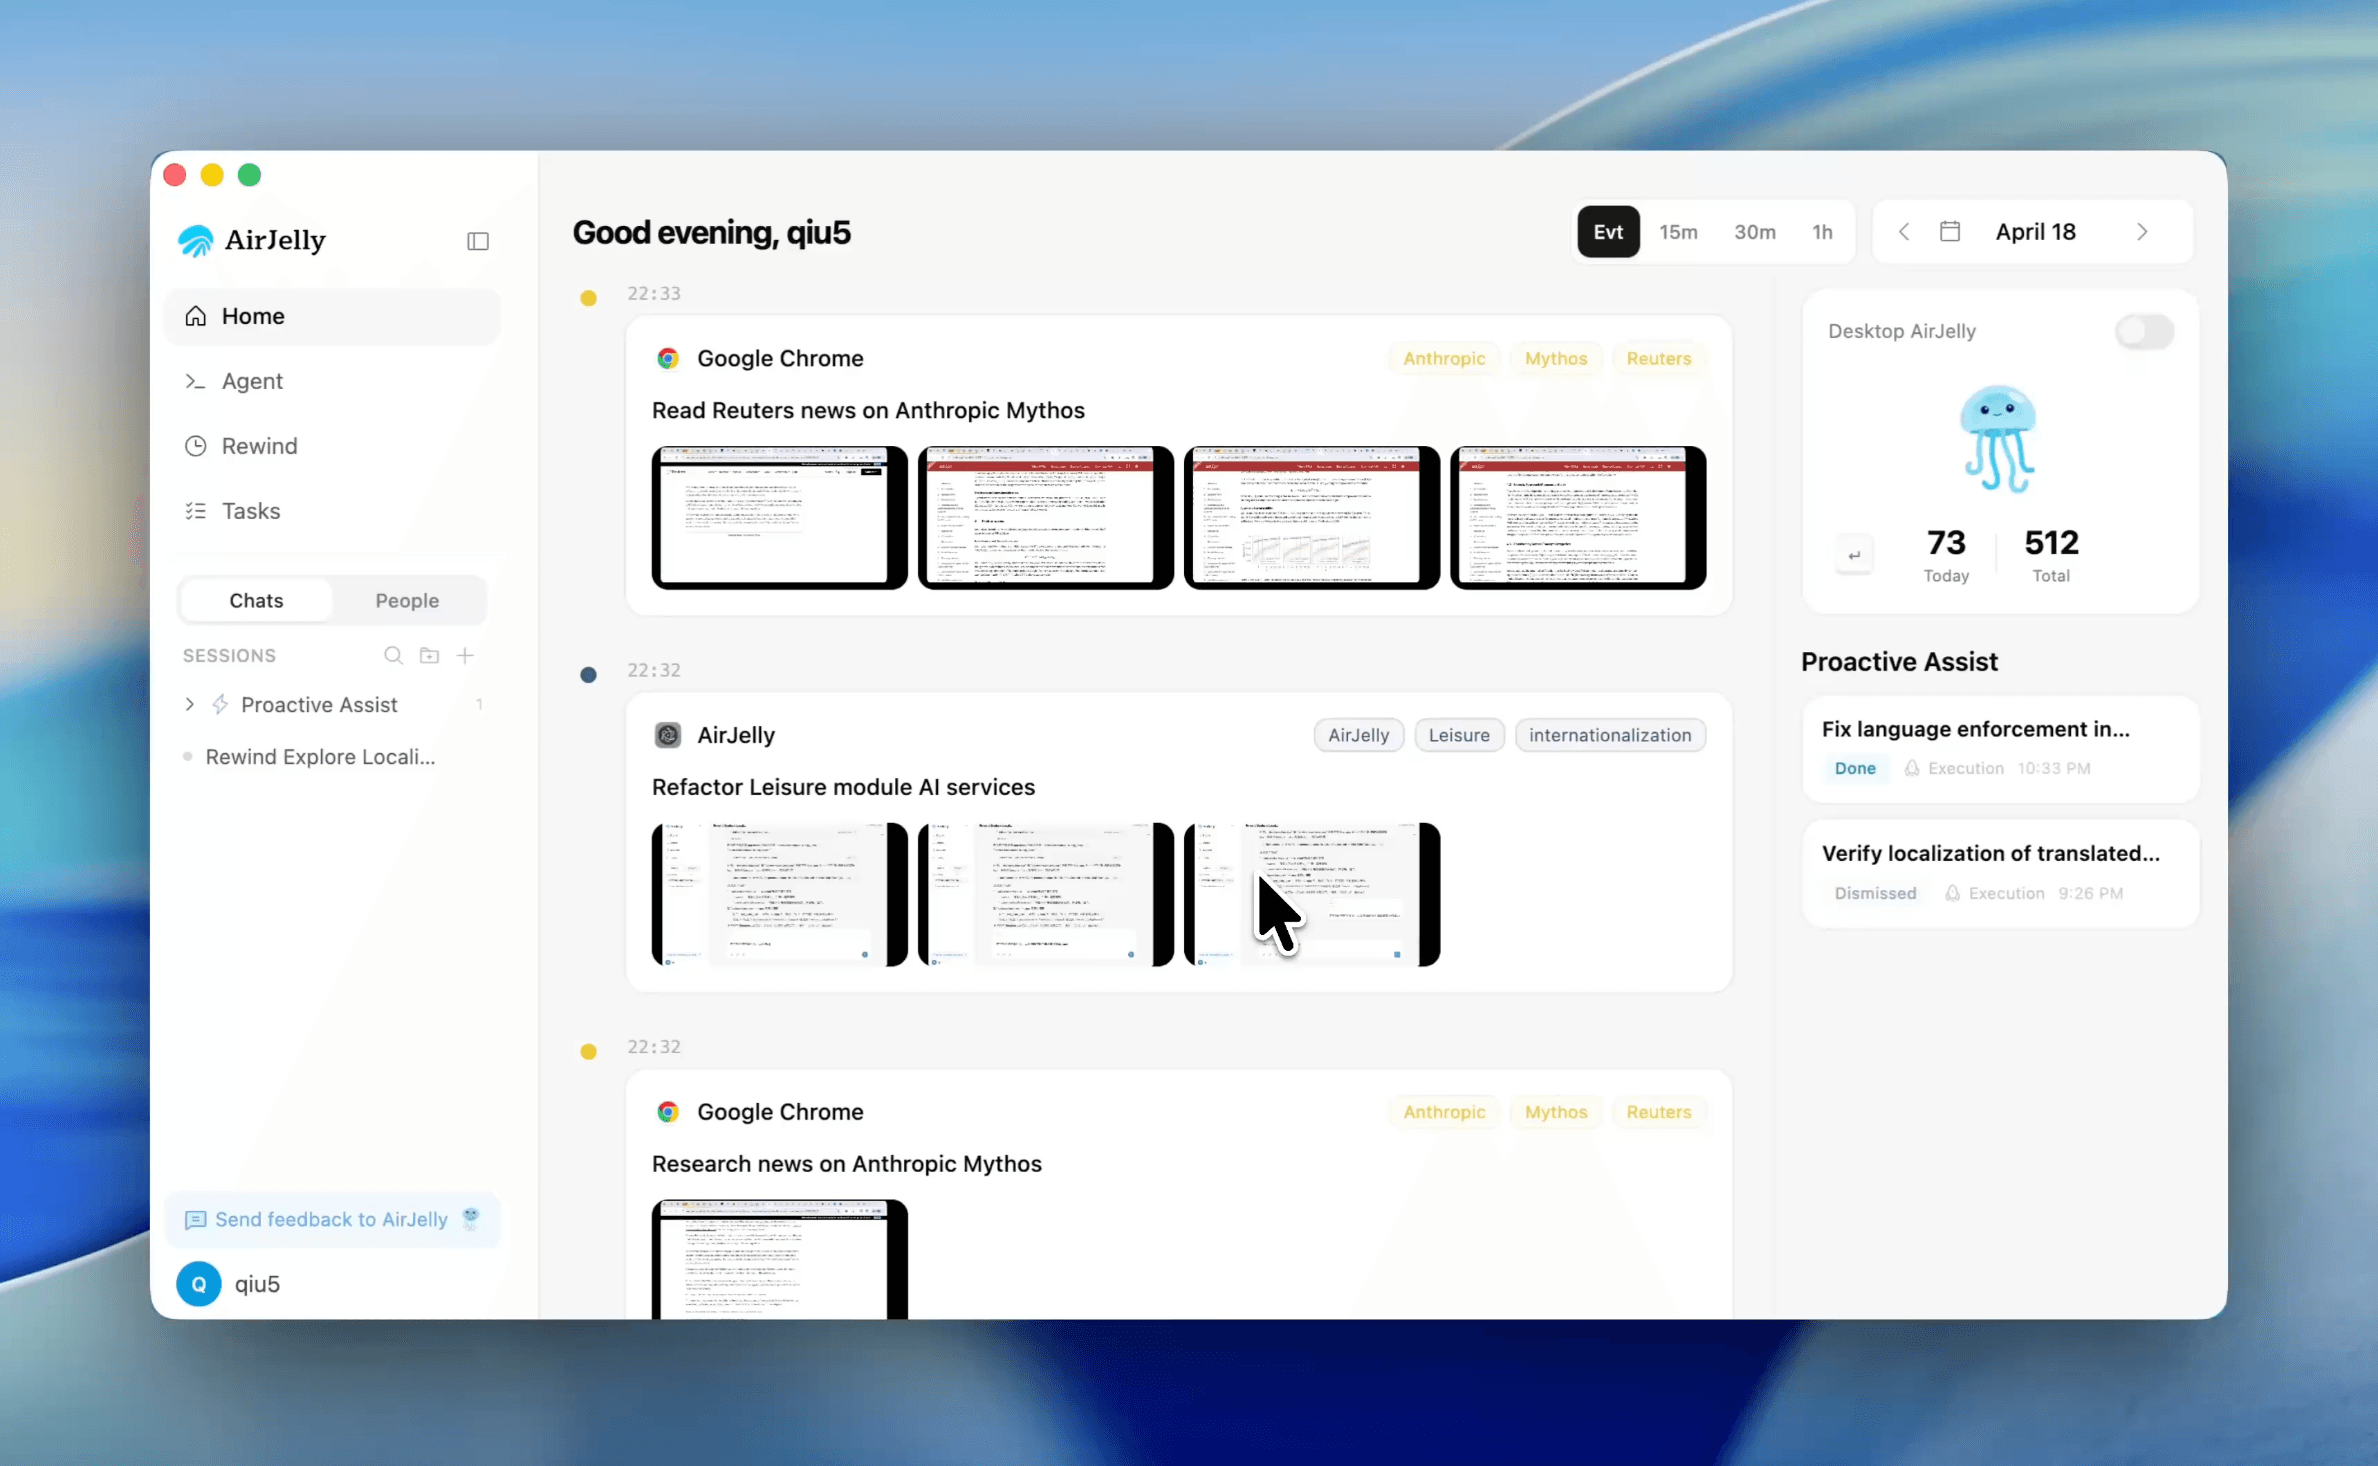
Task: Go to the previous day
Action: point(1904,232)
